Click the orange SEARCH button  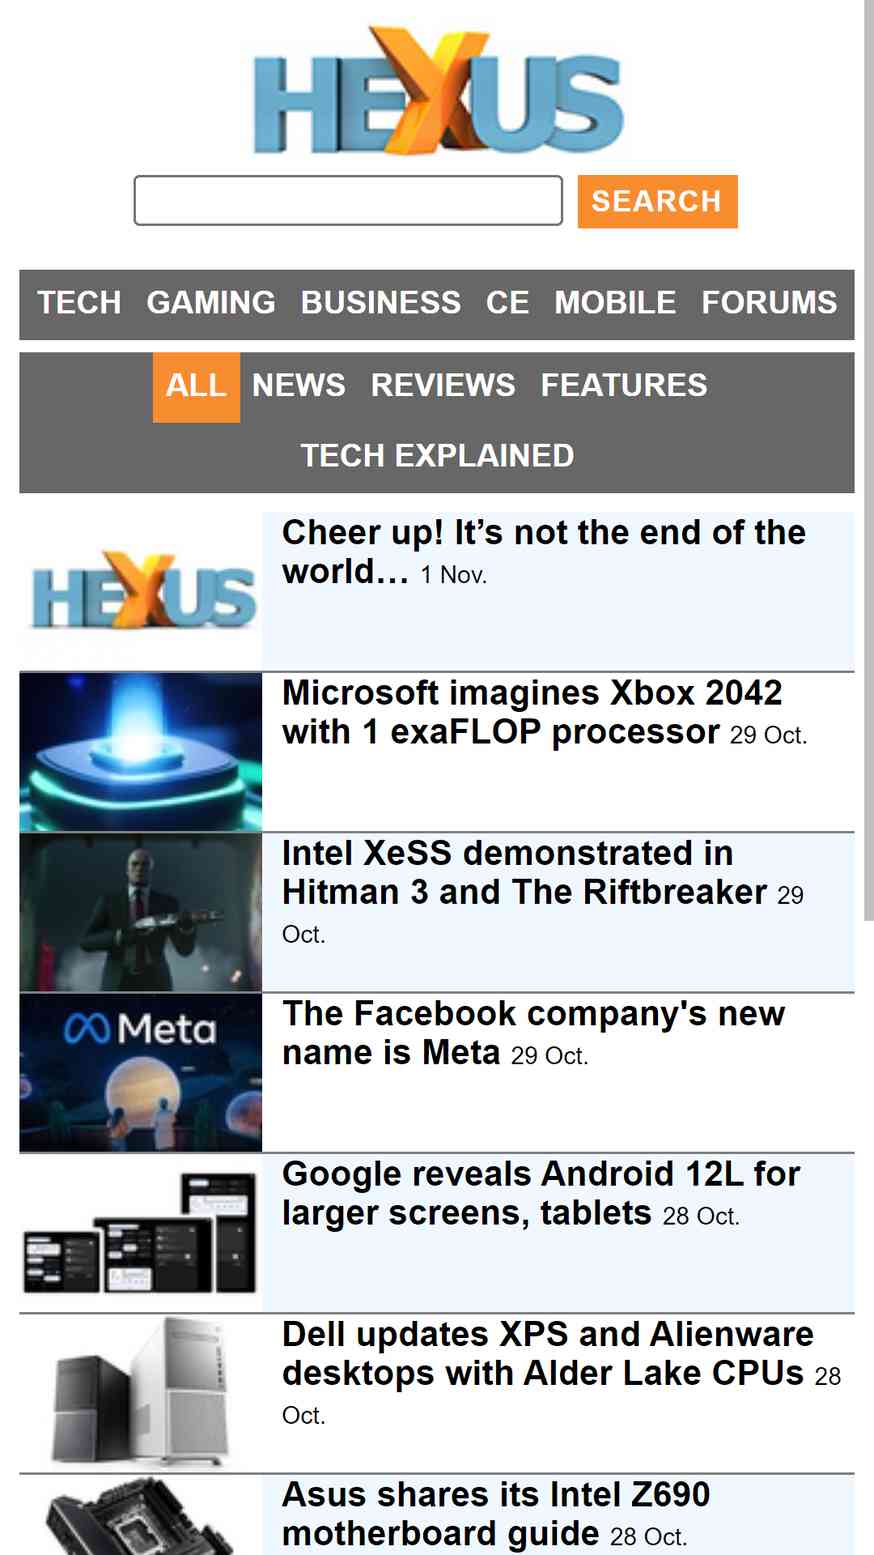[657, 201]
